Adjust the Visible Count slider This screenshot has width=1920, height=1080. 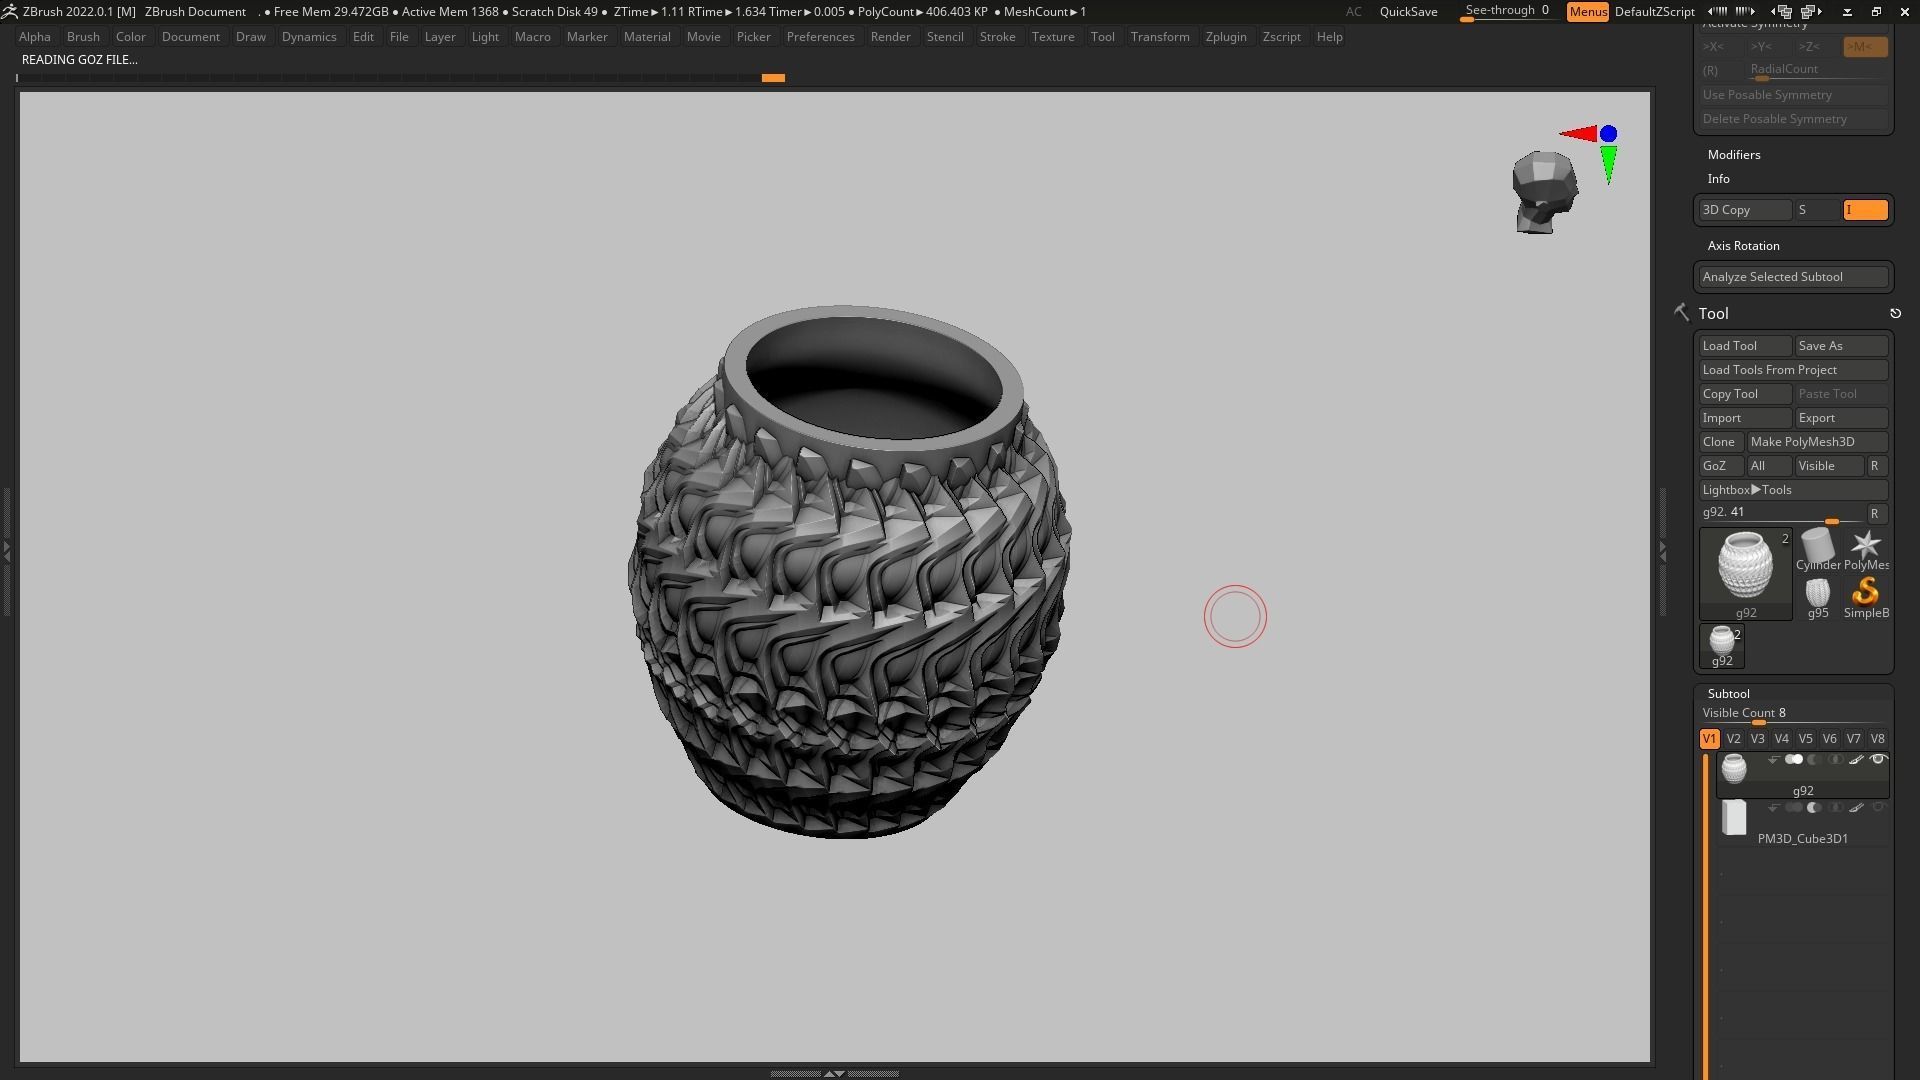click(1794, 714)
